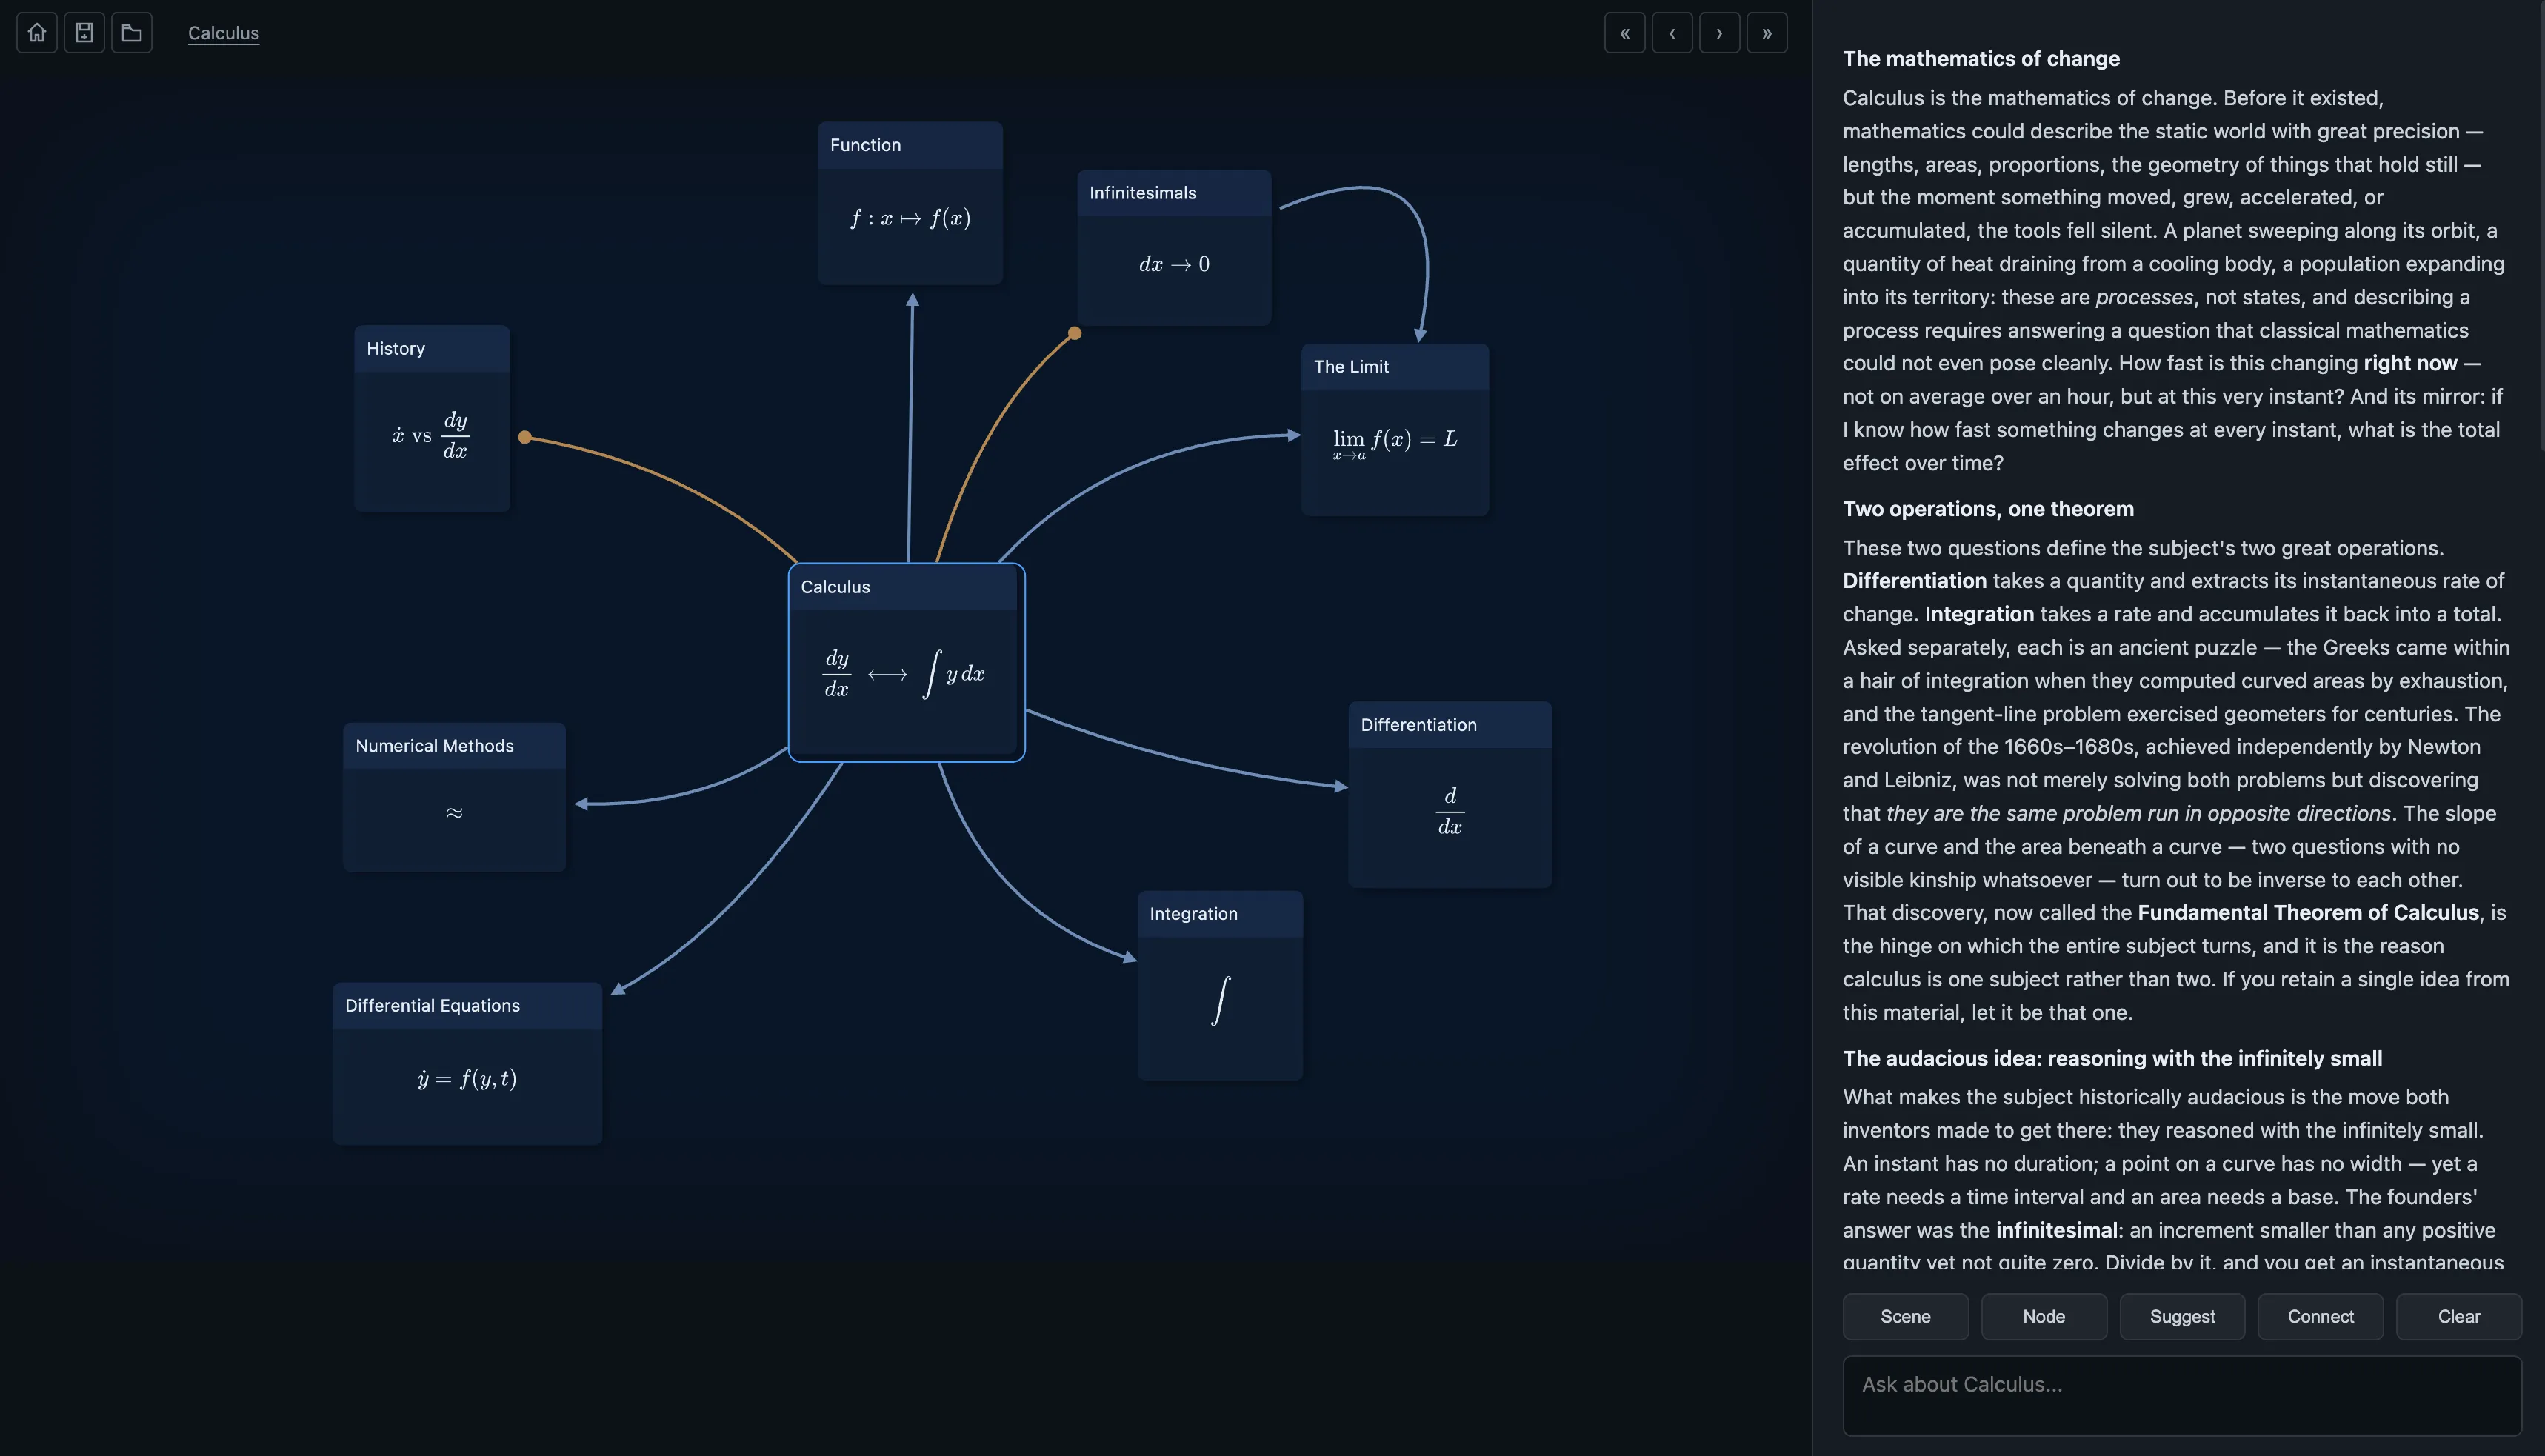Click the orange connector dot below Infinitesimals

[x=1075, y=333]
